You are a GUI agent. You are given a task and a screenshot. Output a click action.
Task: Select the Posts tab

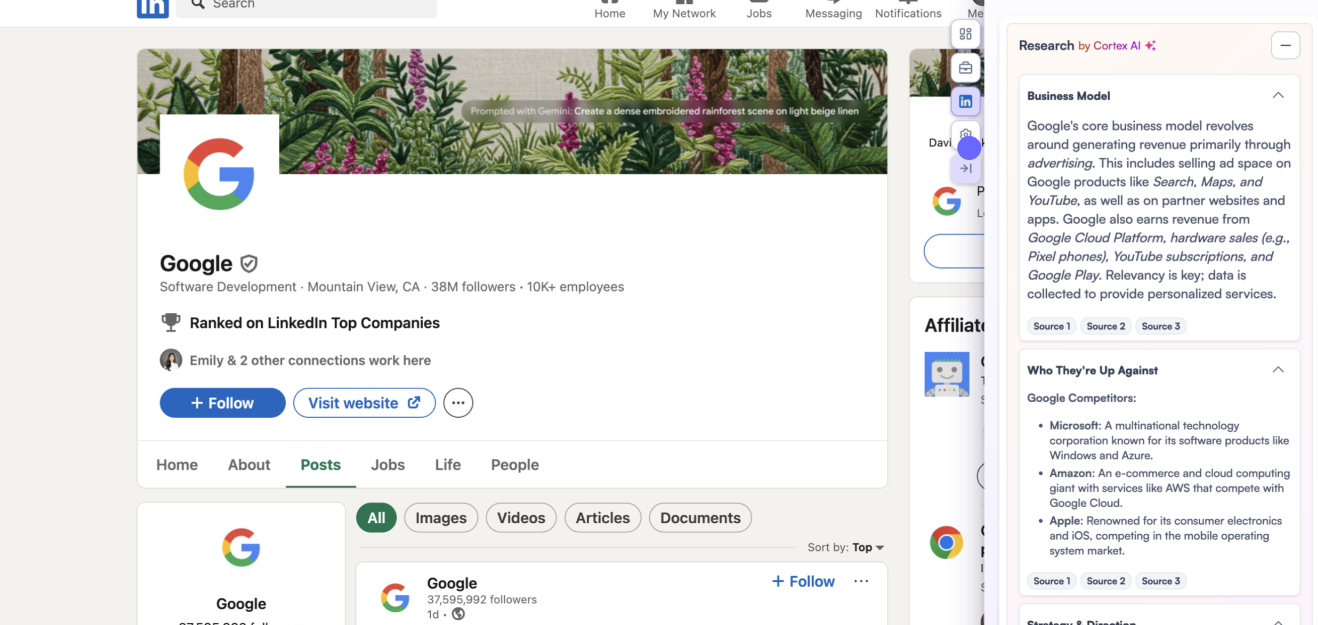(321, 465)
